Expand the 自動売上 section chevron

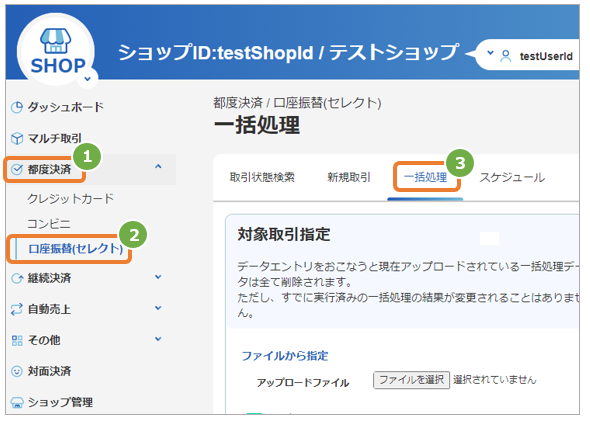point(158,308)
